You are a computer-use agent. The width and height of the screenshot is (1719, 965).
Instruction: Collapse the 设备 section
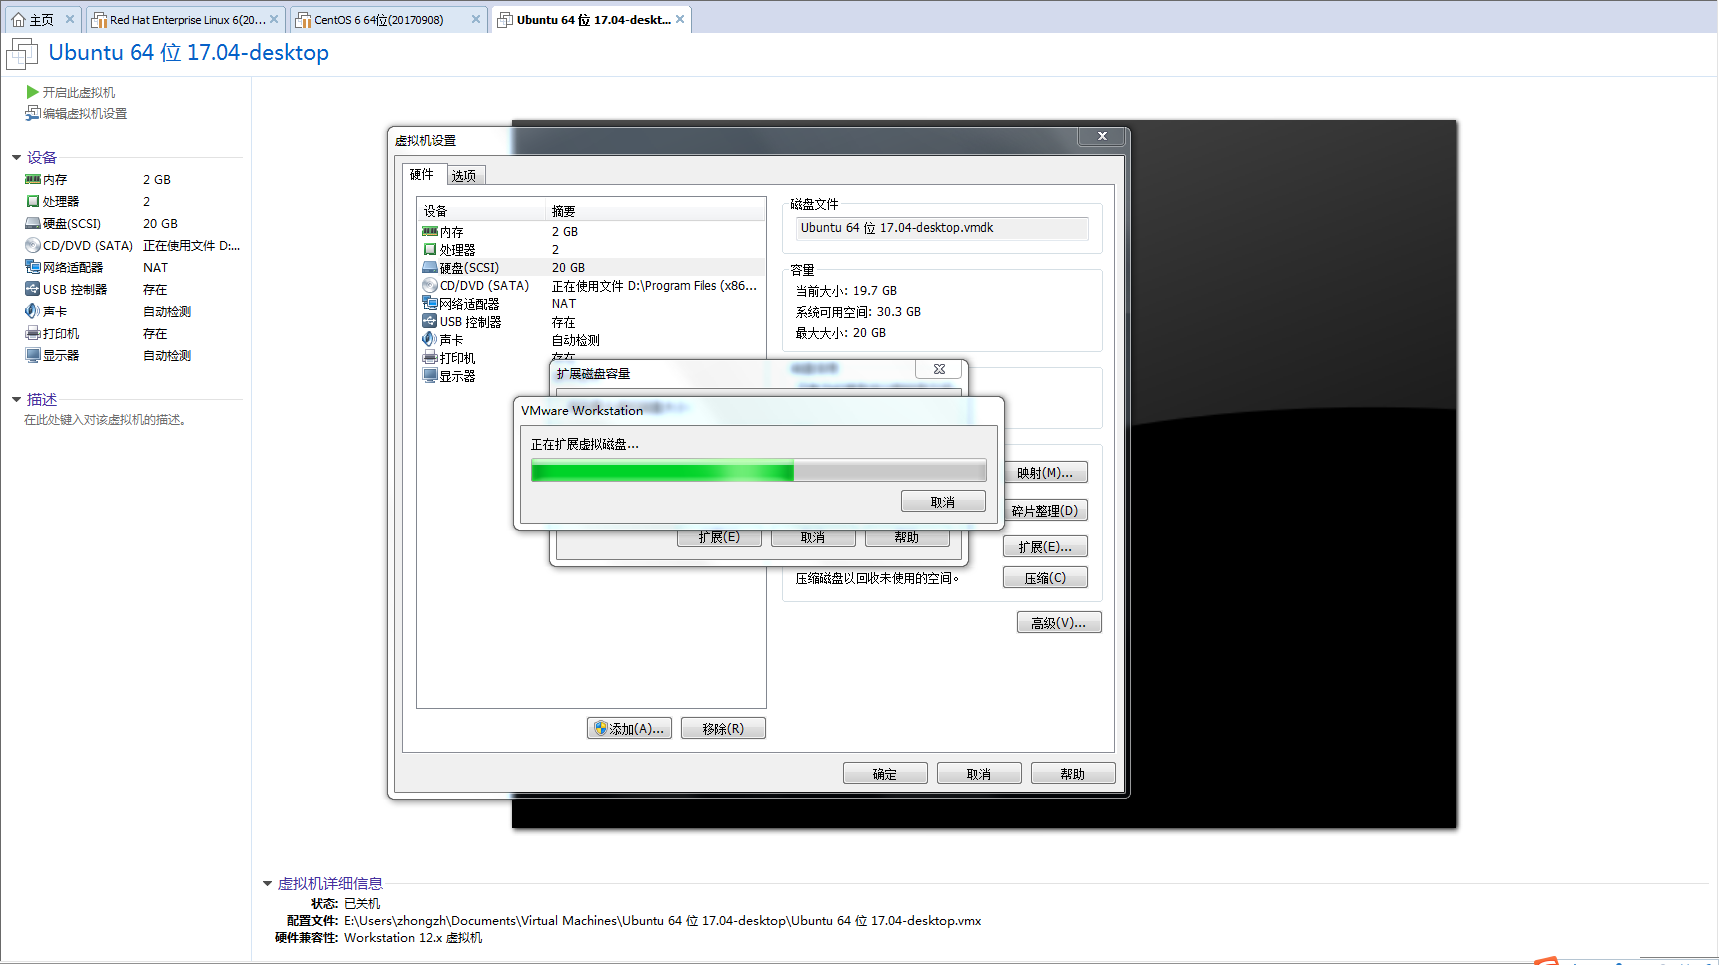coord(16,157)
